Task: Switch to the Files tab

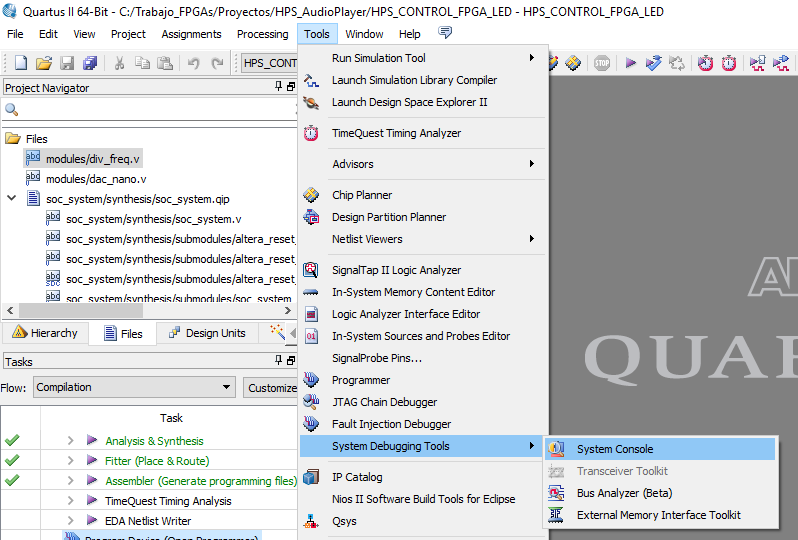Action: coord(123,333)
